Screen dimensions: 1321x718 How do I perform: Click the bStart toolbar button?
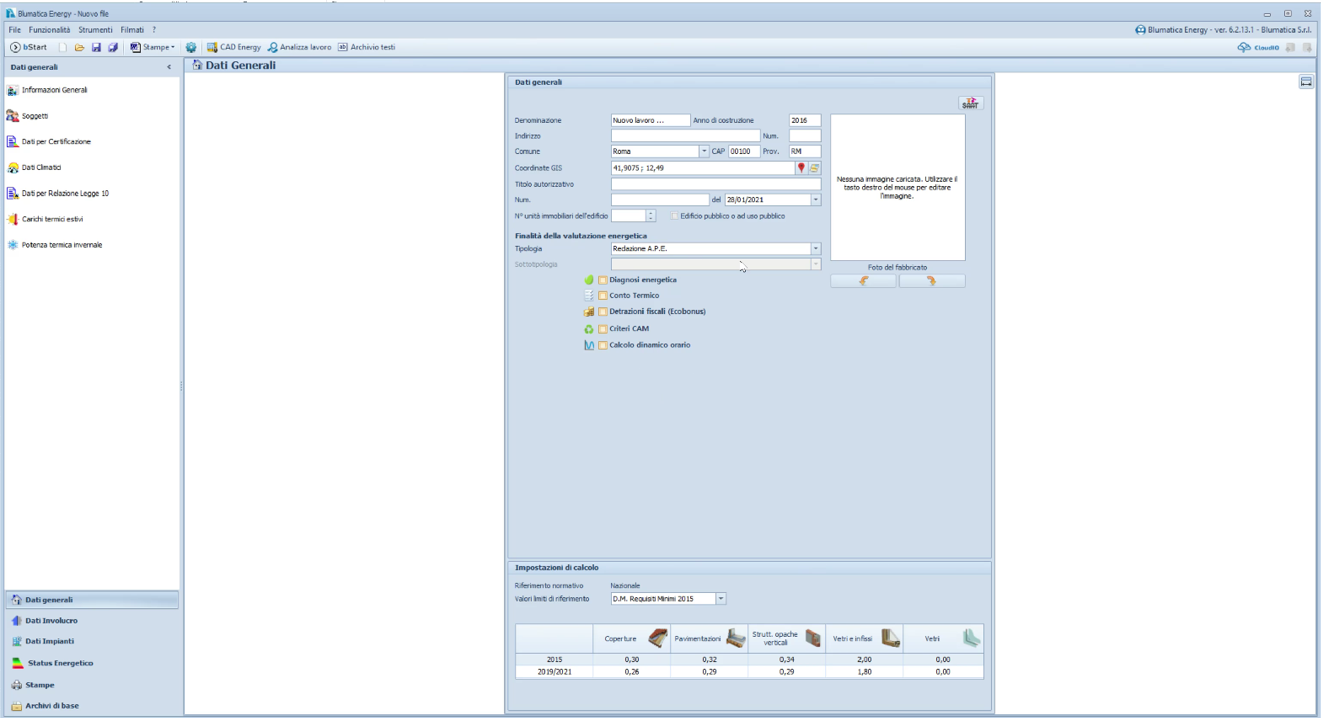click(x=29, y=47)
